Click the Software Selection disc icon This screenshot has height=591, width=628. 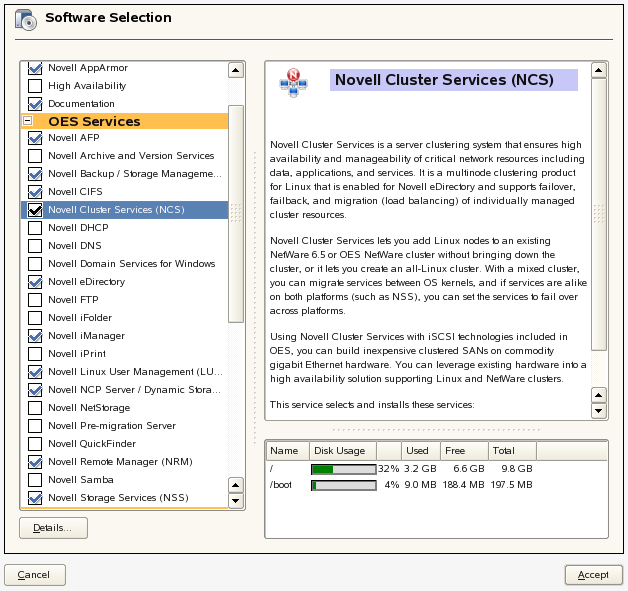pos(26,20)
